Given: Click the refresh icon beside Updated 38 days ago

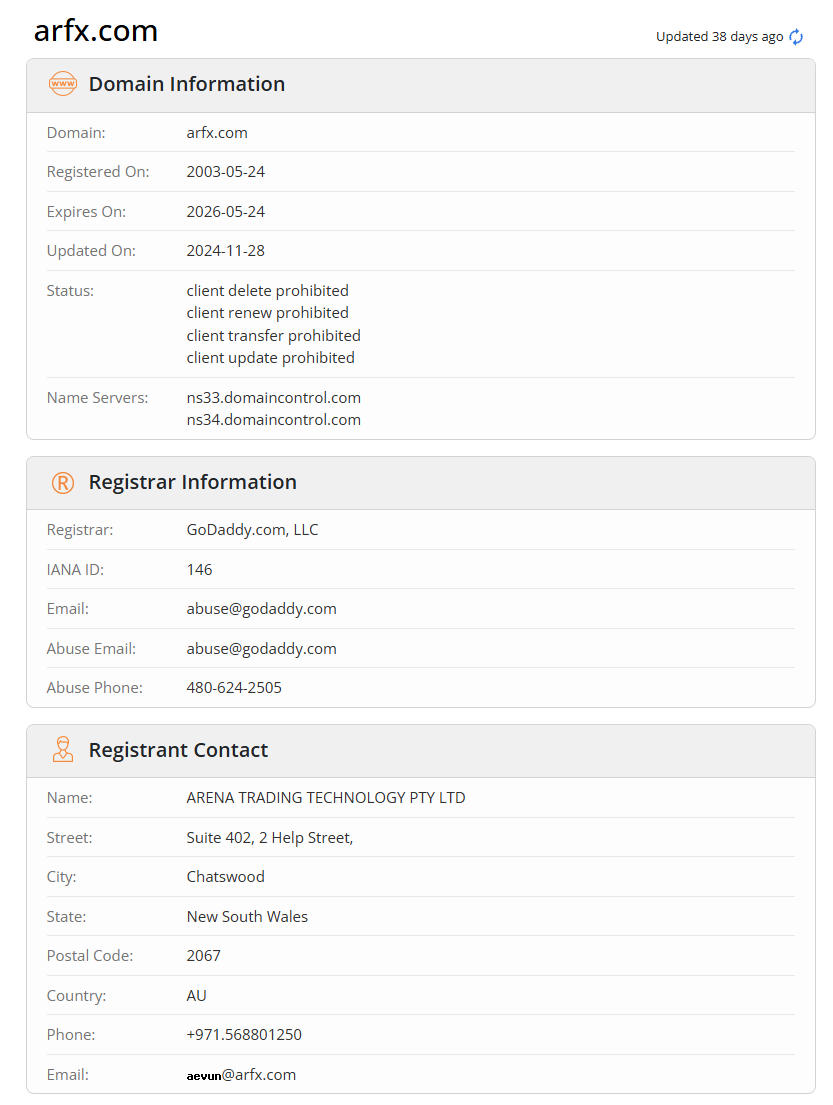Looking at the screenshot, I should [796, 37].
